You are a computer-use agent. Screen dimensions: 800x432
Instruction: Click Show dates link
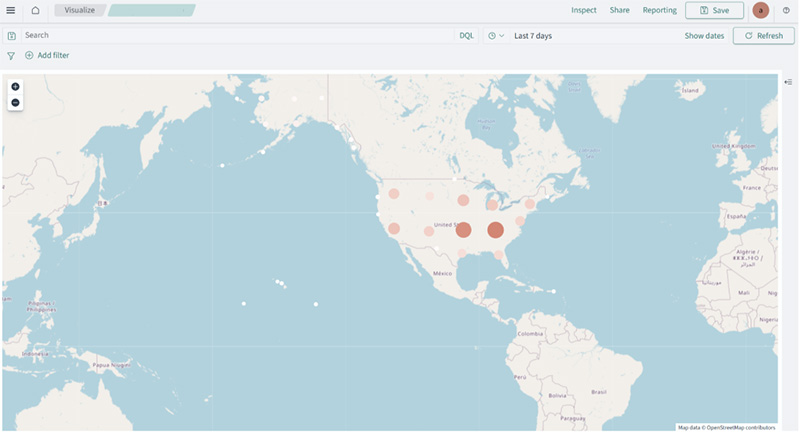[x=704, y=36]
